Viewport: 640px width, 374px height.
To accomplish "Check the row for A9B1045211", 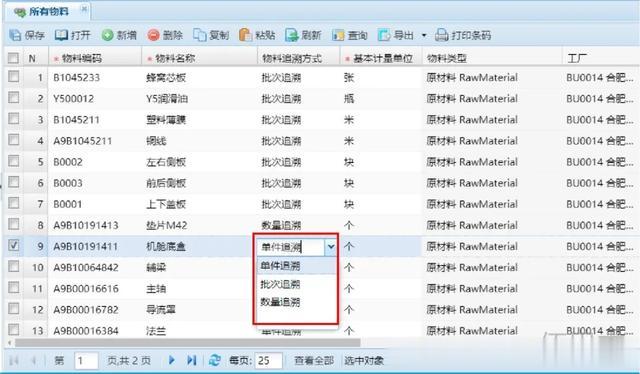I will pos(13,140).
